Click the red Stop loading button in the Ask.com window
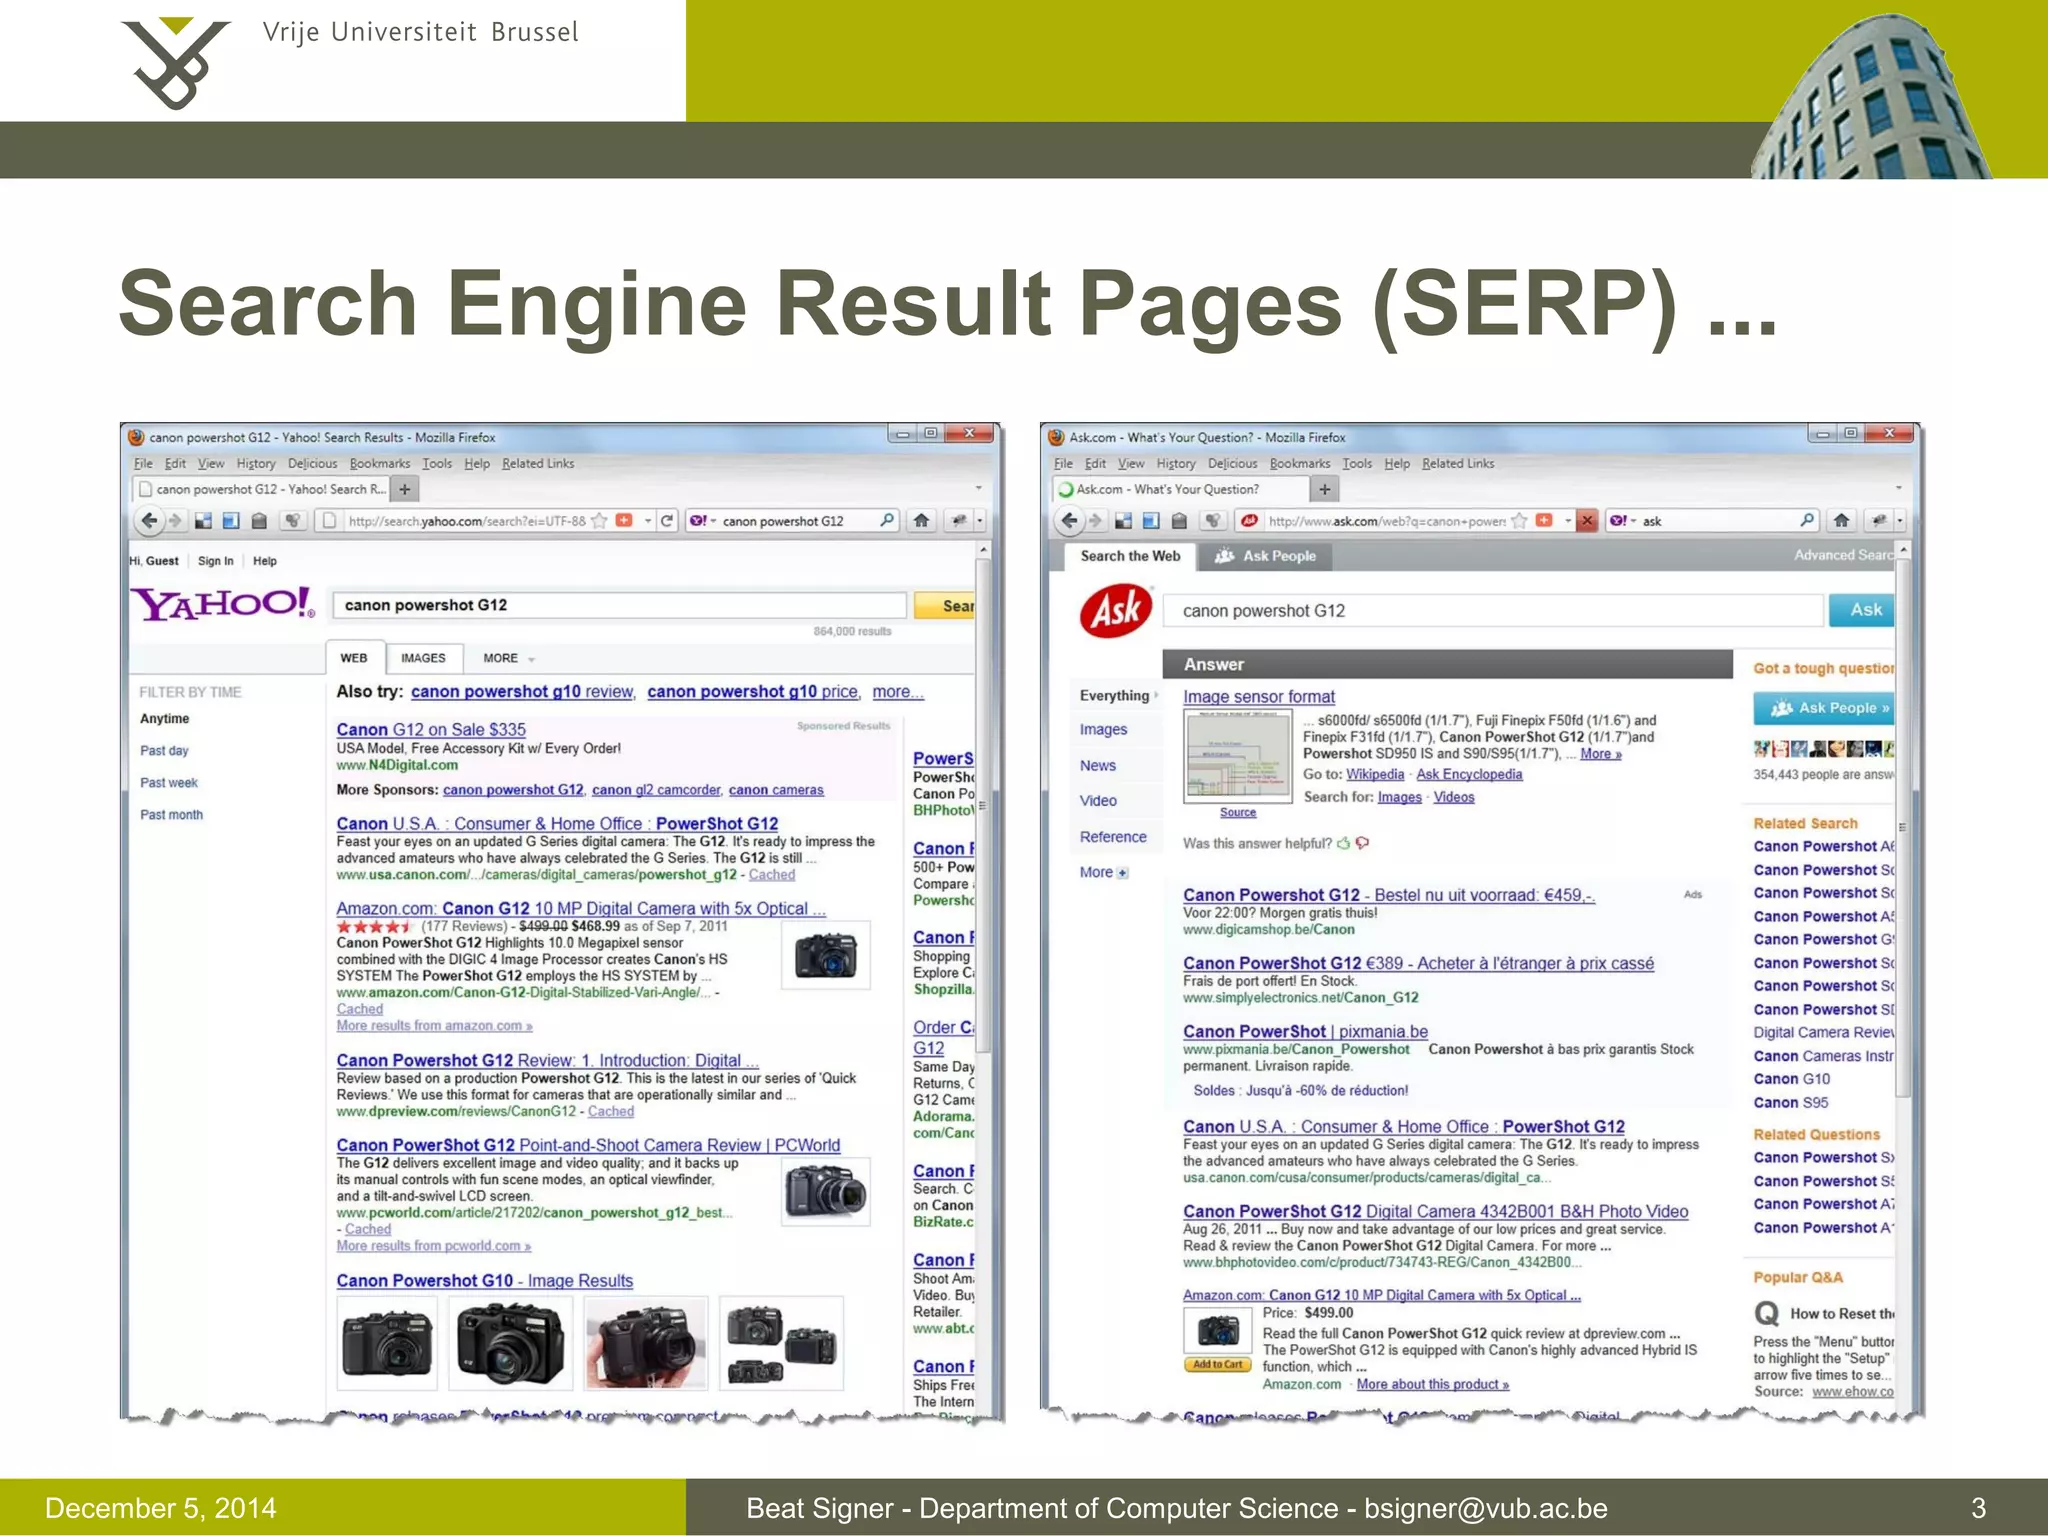The height and width of the screenshot is (1536, 2048). 1586,520
